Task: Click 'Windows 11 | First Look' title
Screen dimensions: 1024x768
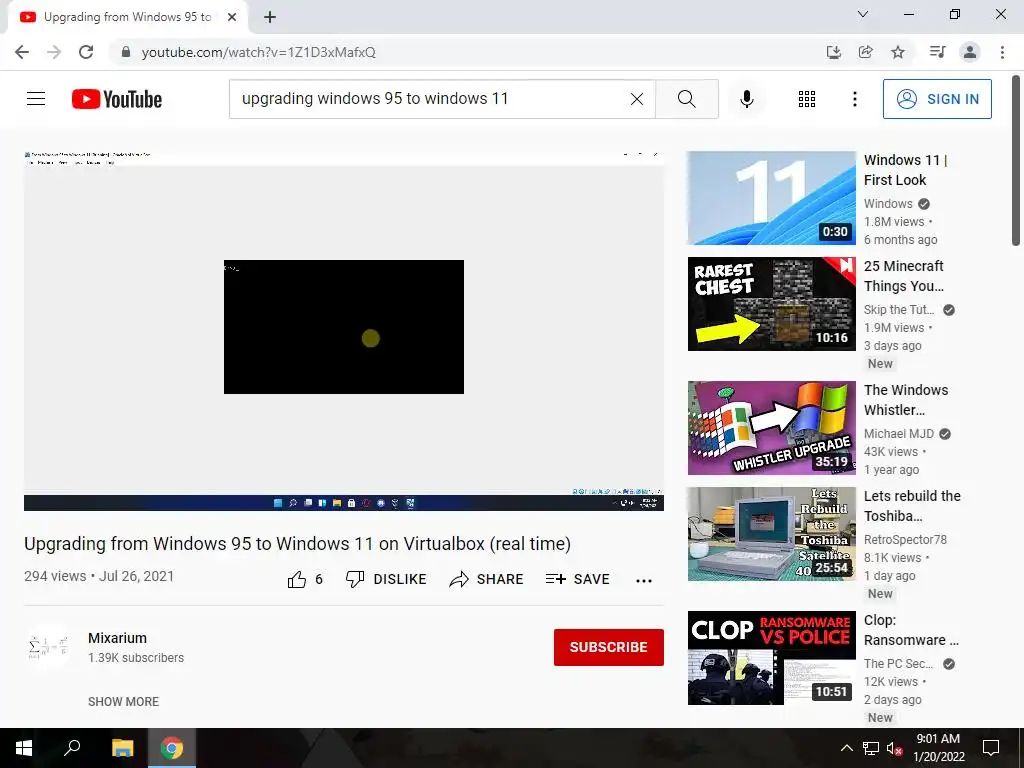Action: click(x=905, y=170)
